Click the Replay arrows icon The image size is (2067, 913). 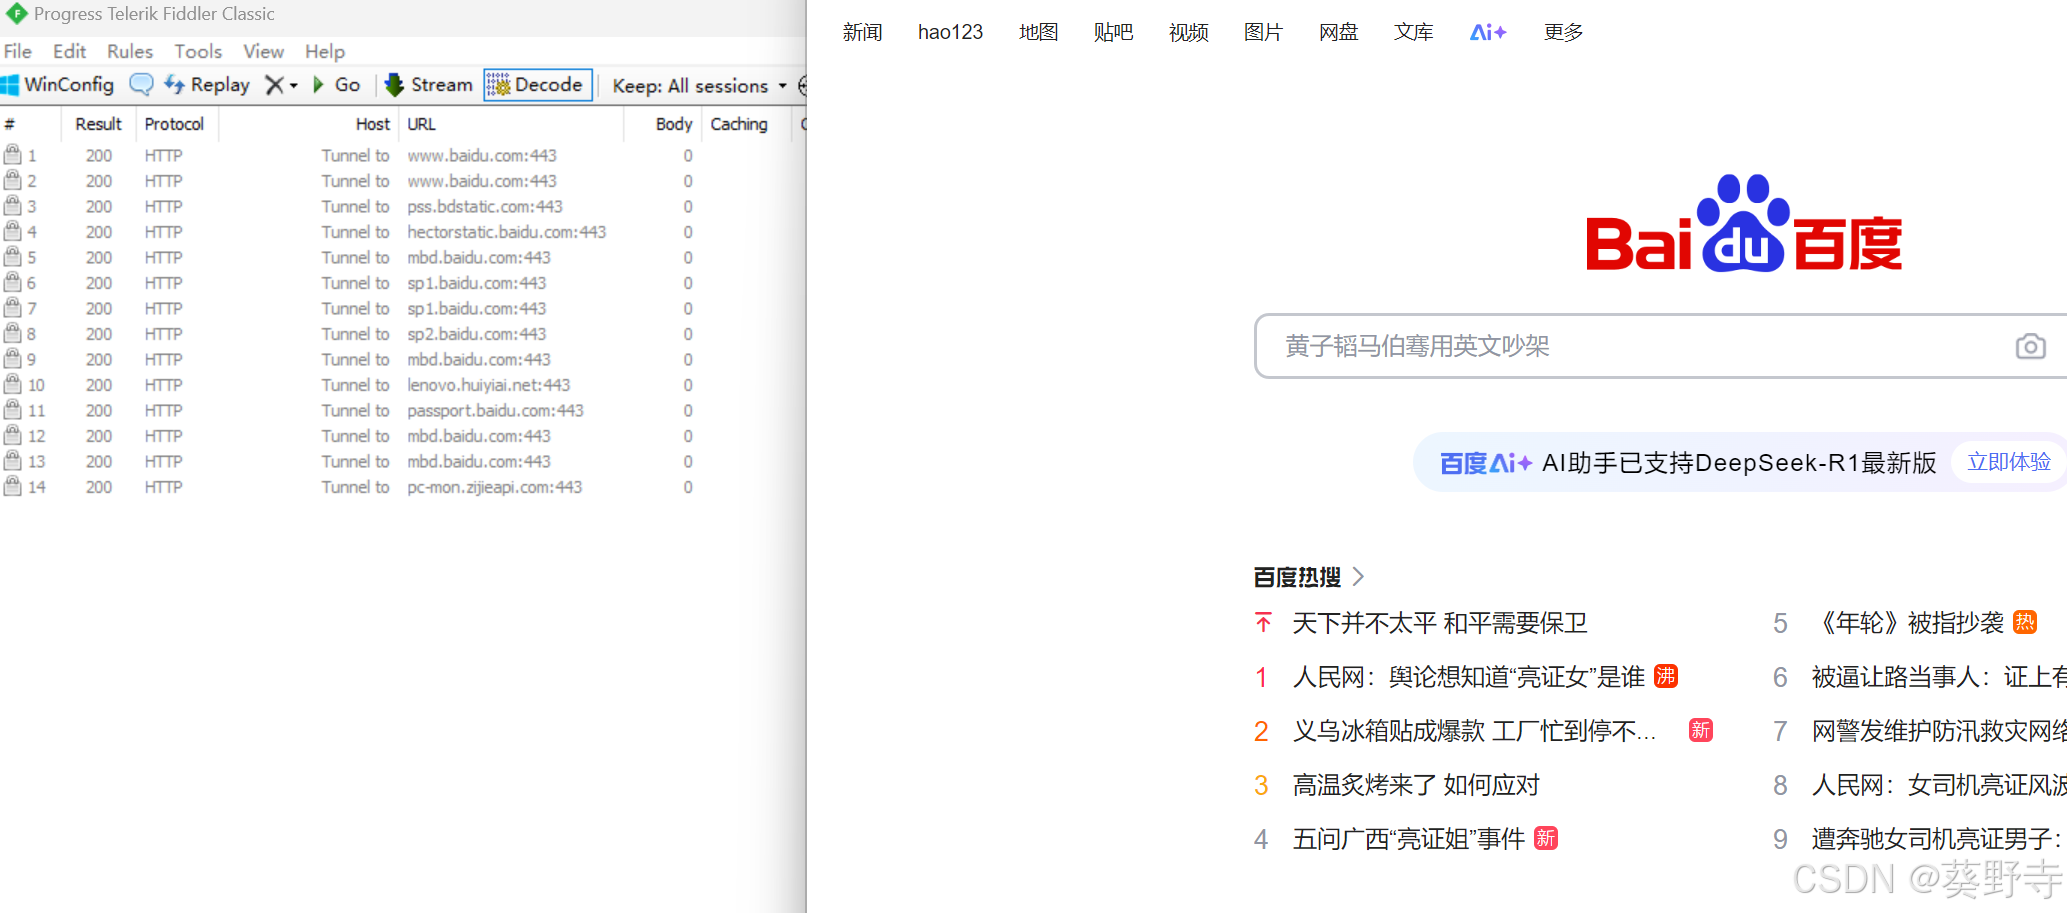tap(174, 85)
